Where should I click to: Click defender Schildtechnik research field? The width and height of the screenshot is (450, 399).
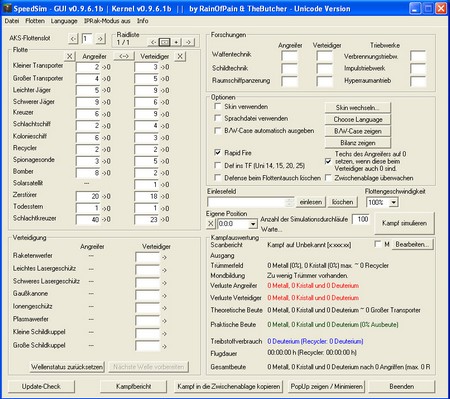tap(324, 69)
